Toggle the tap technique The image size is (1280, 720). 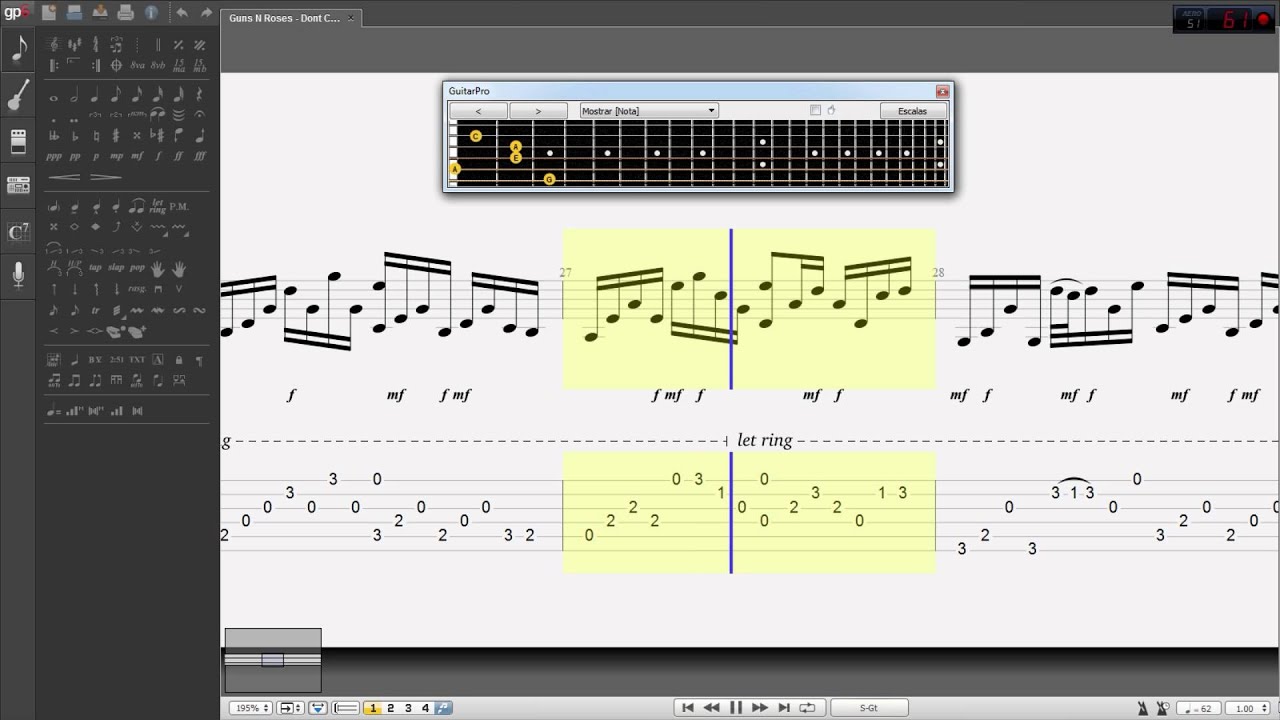tap(95, 268)
